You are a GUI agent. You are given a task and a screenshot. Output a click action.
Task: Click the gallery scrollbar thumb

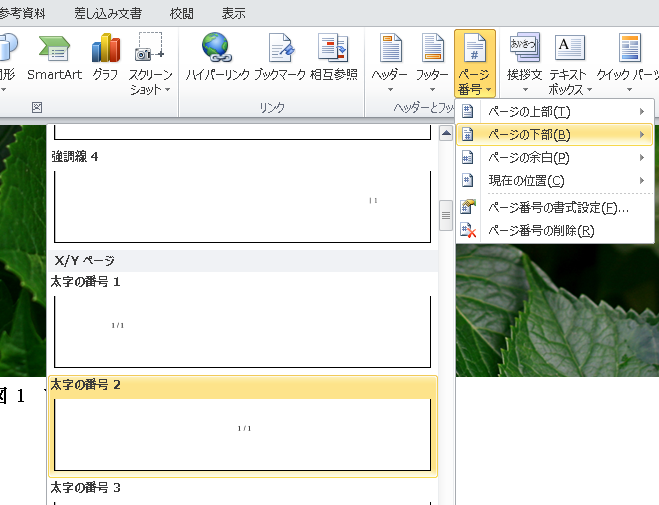pyautogui.click(x=446, y=215)
